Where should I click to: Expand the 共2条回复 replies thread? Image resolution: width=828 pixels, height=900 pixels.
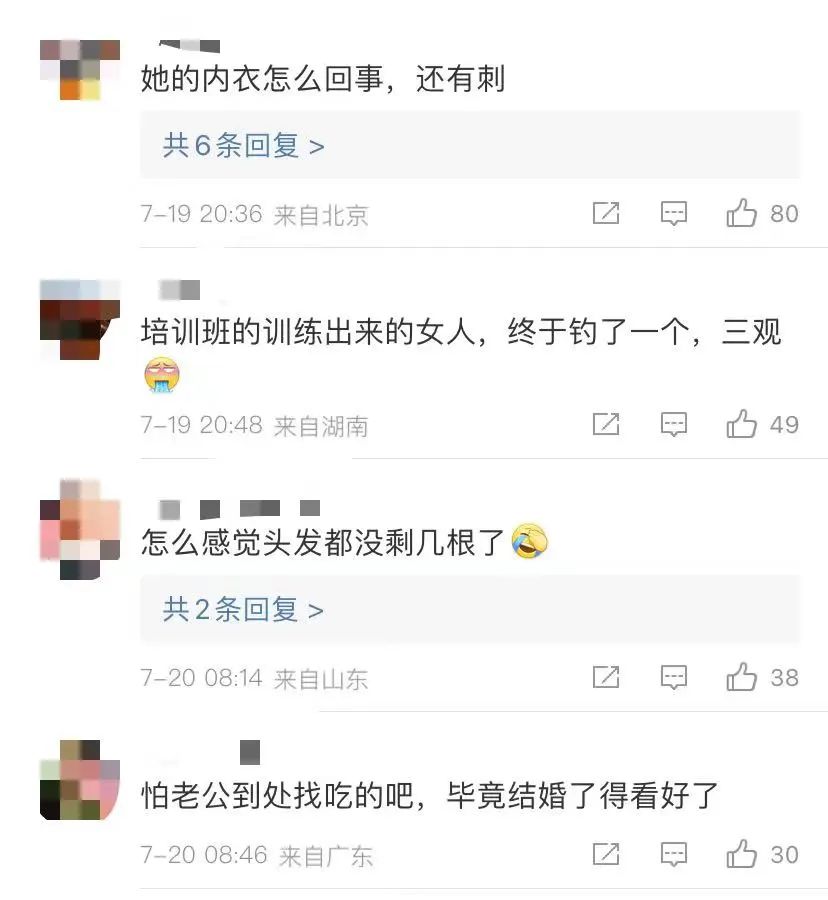pyautogui.click(x=243, y=609)
